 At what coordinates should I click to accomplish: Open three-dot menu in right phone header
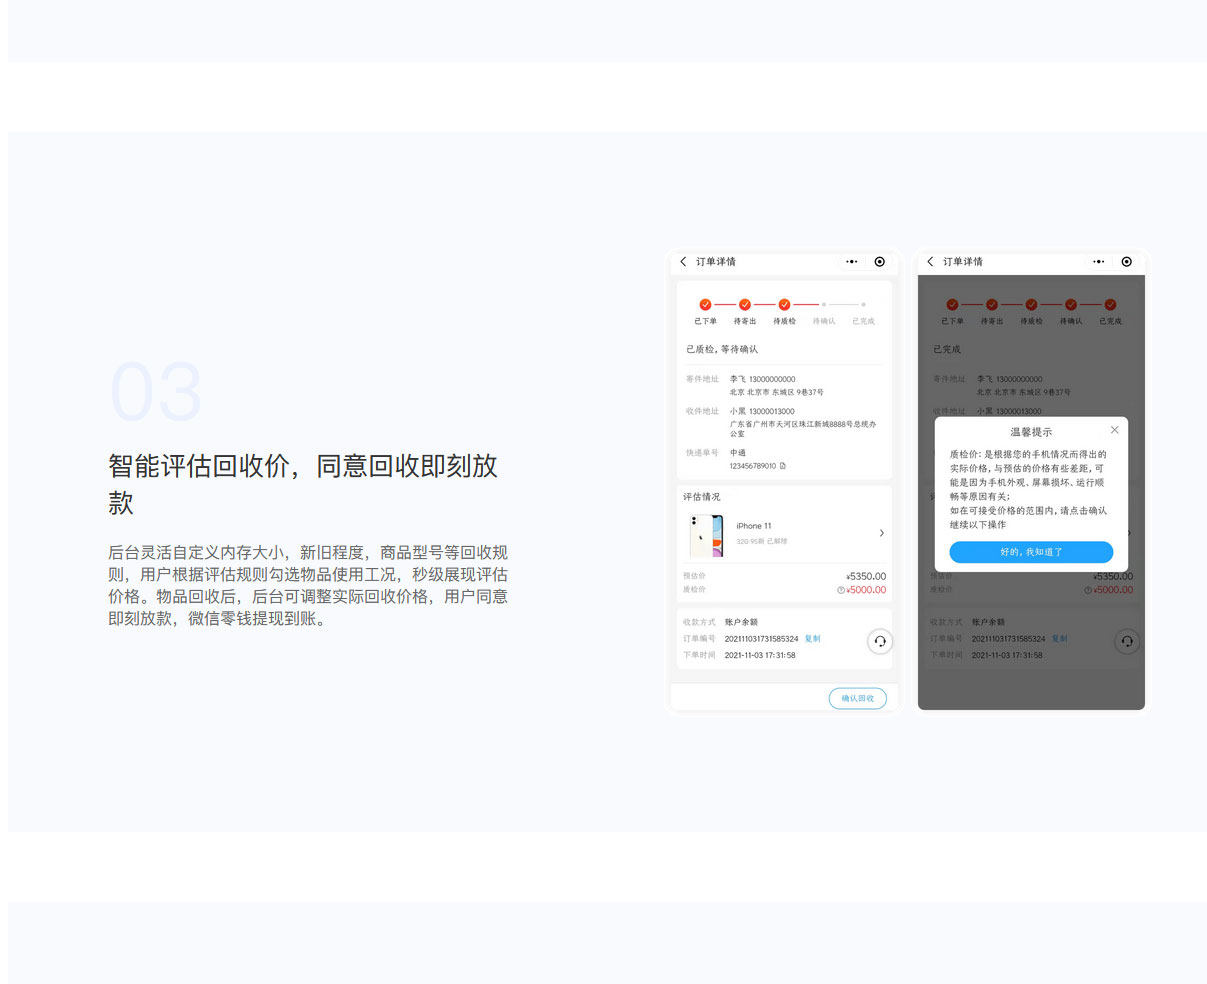point(1098,262)
